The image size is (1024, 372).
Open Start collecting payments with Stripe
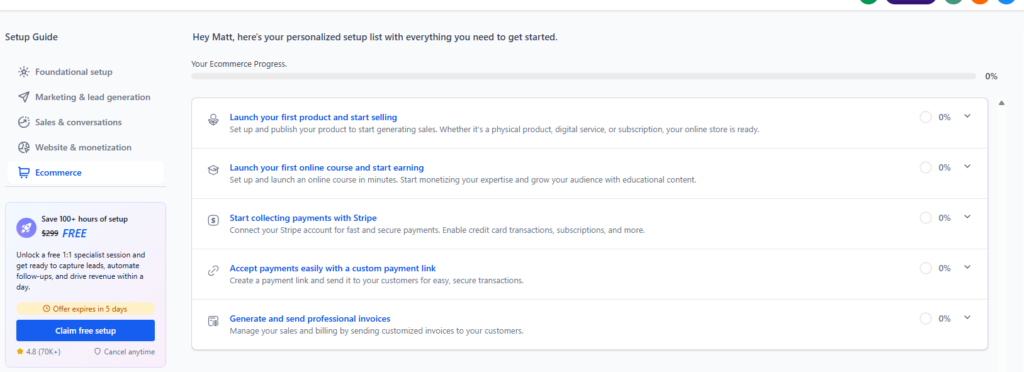[x=303, y=218]
